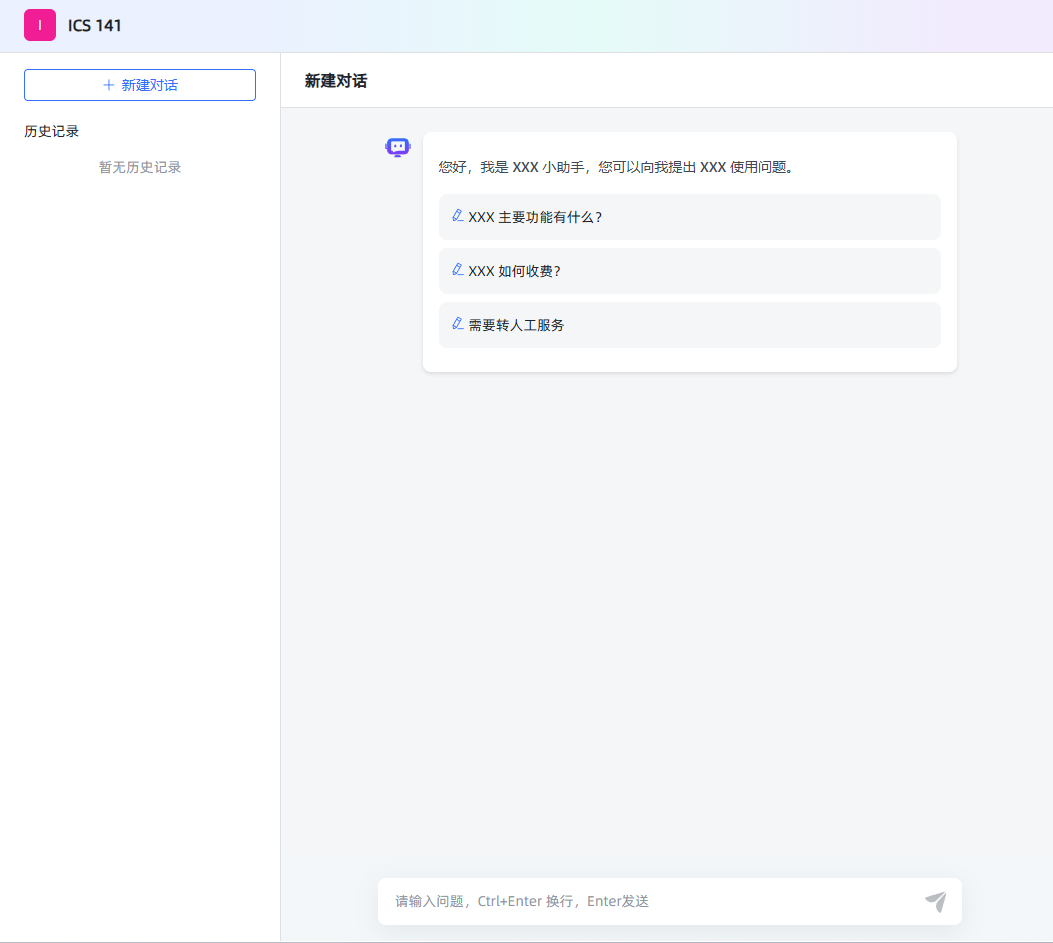Screen dimensions: 1053x943
Task: Click the 暂无历史记录 placeholder text
Action: [139, 167]
